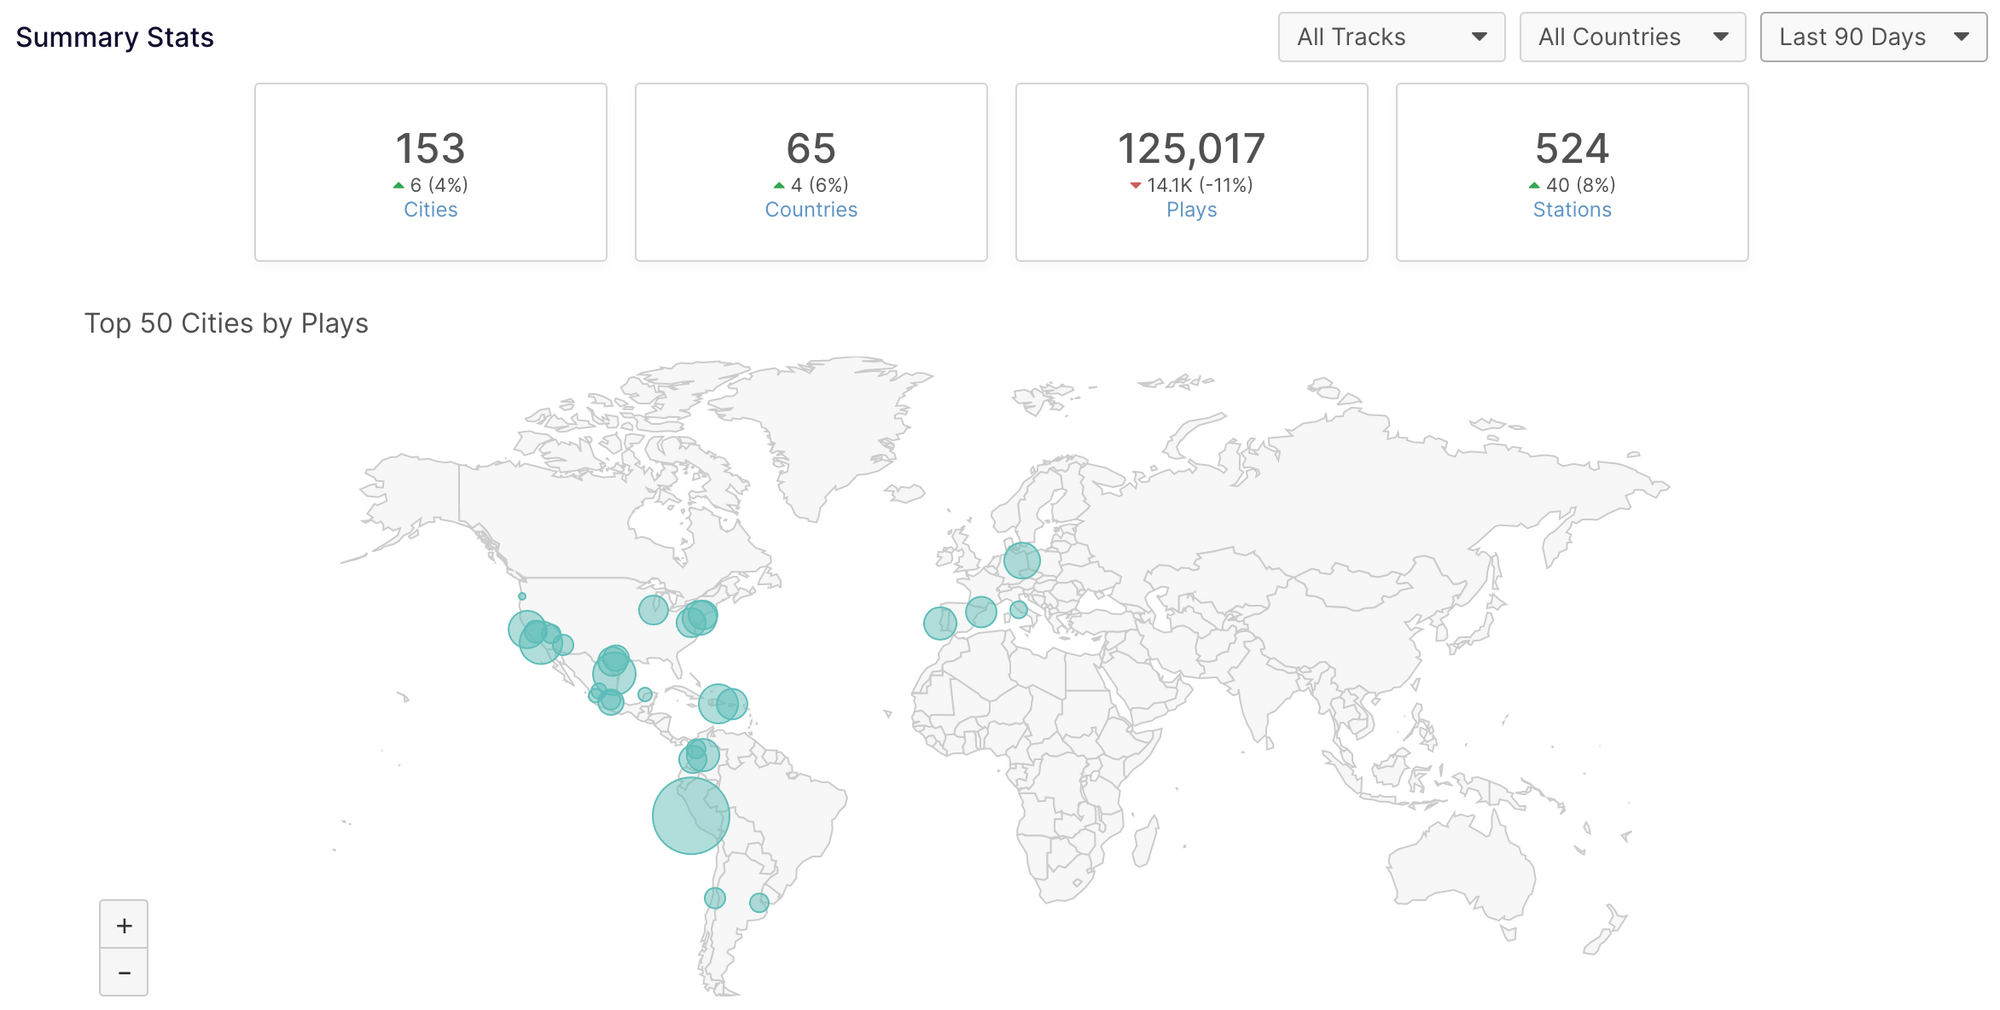Select the largest bubble over Peru

coord(690,816)
